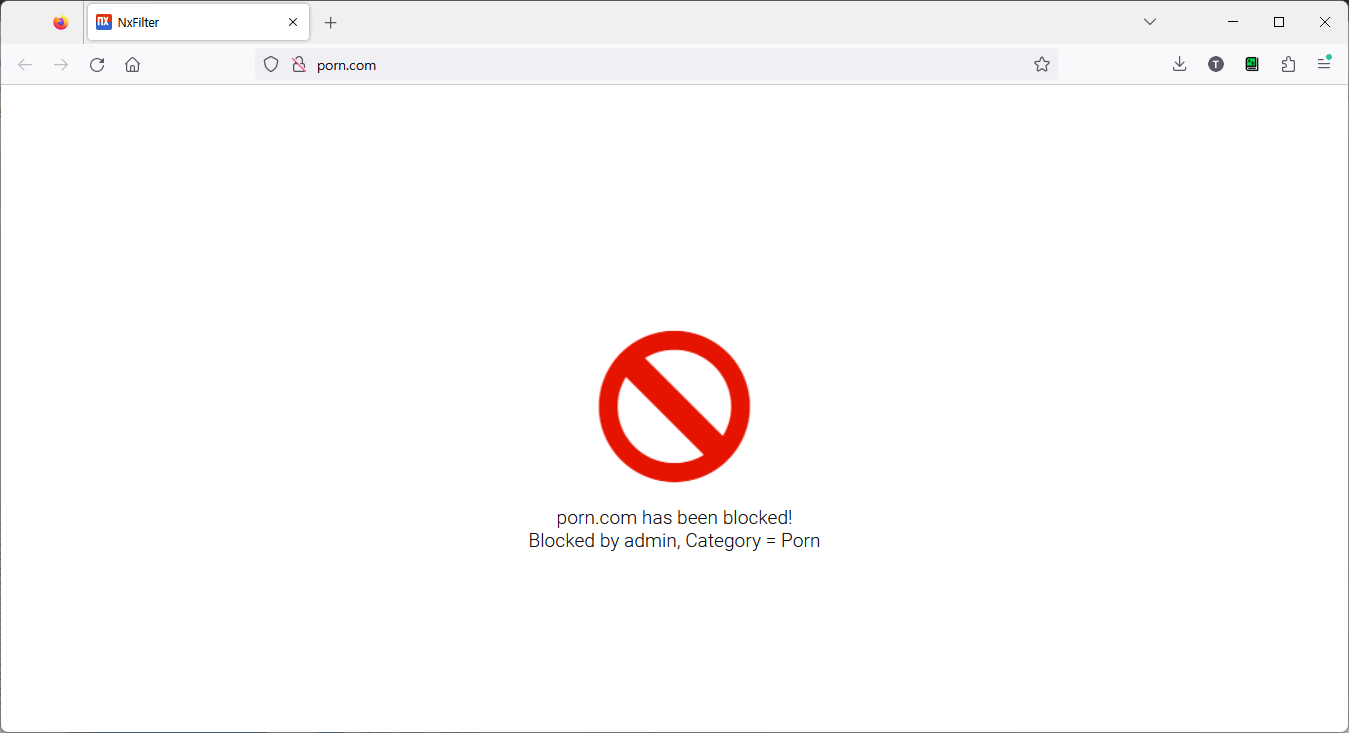
Task: Open the account avatar T menu
Action: [1216, 65]
